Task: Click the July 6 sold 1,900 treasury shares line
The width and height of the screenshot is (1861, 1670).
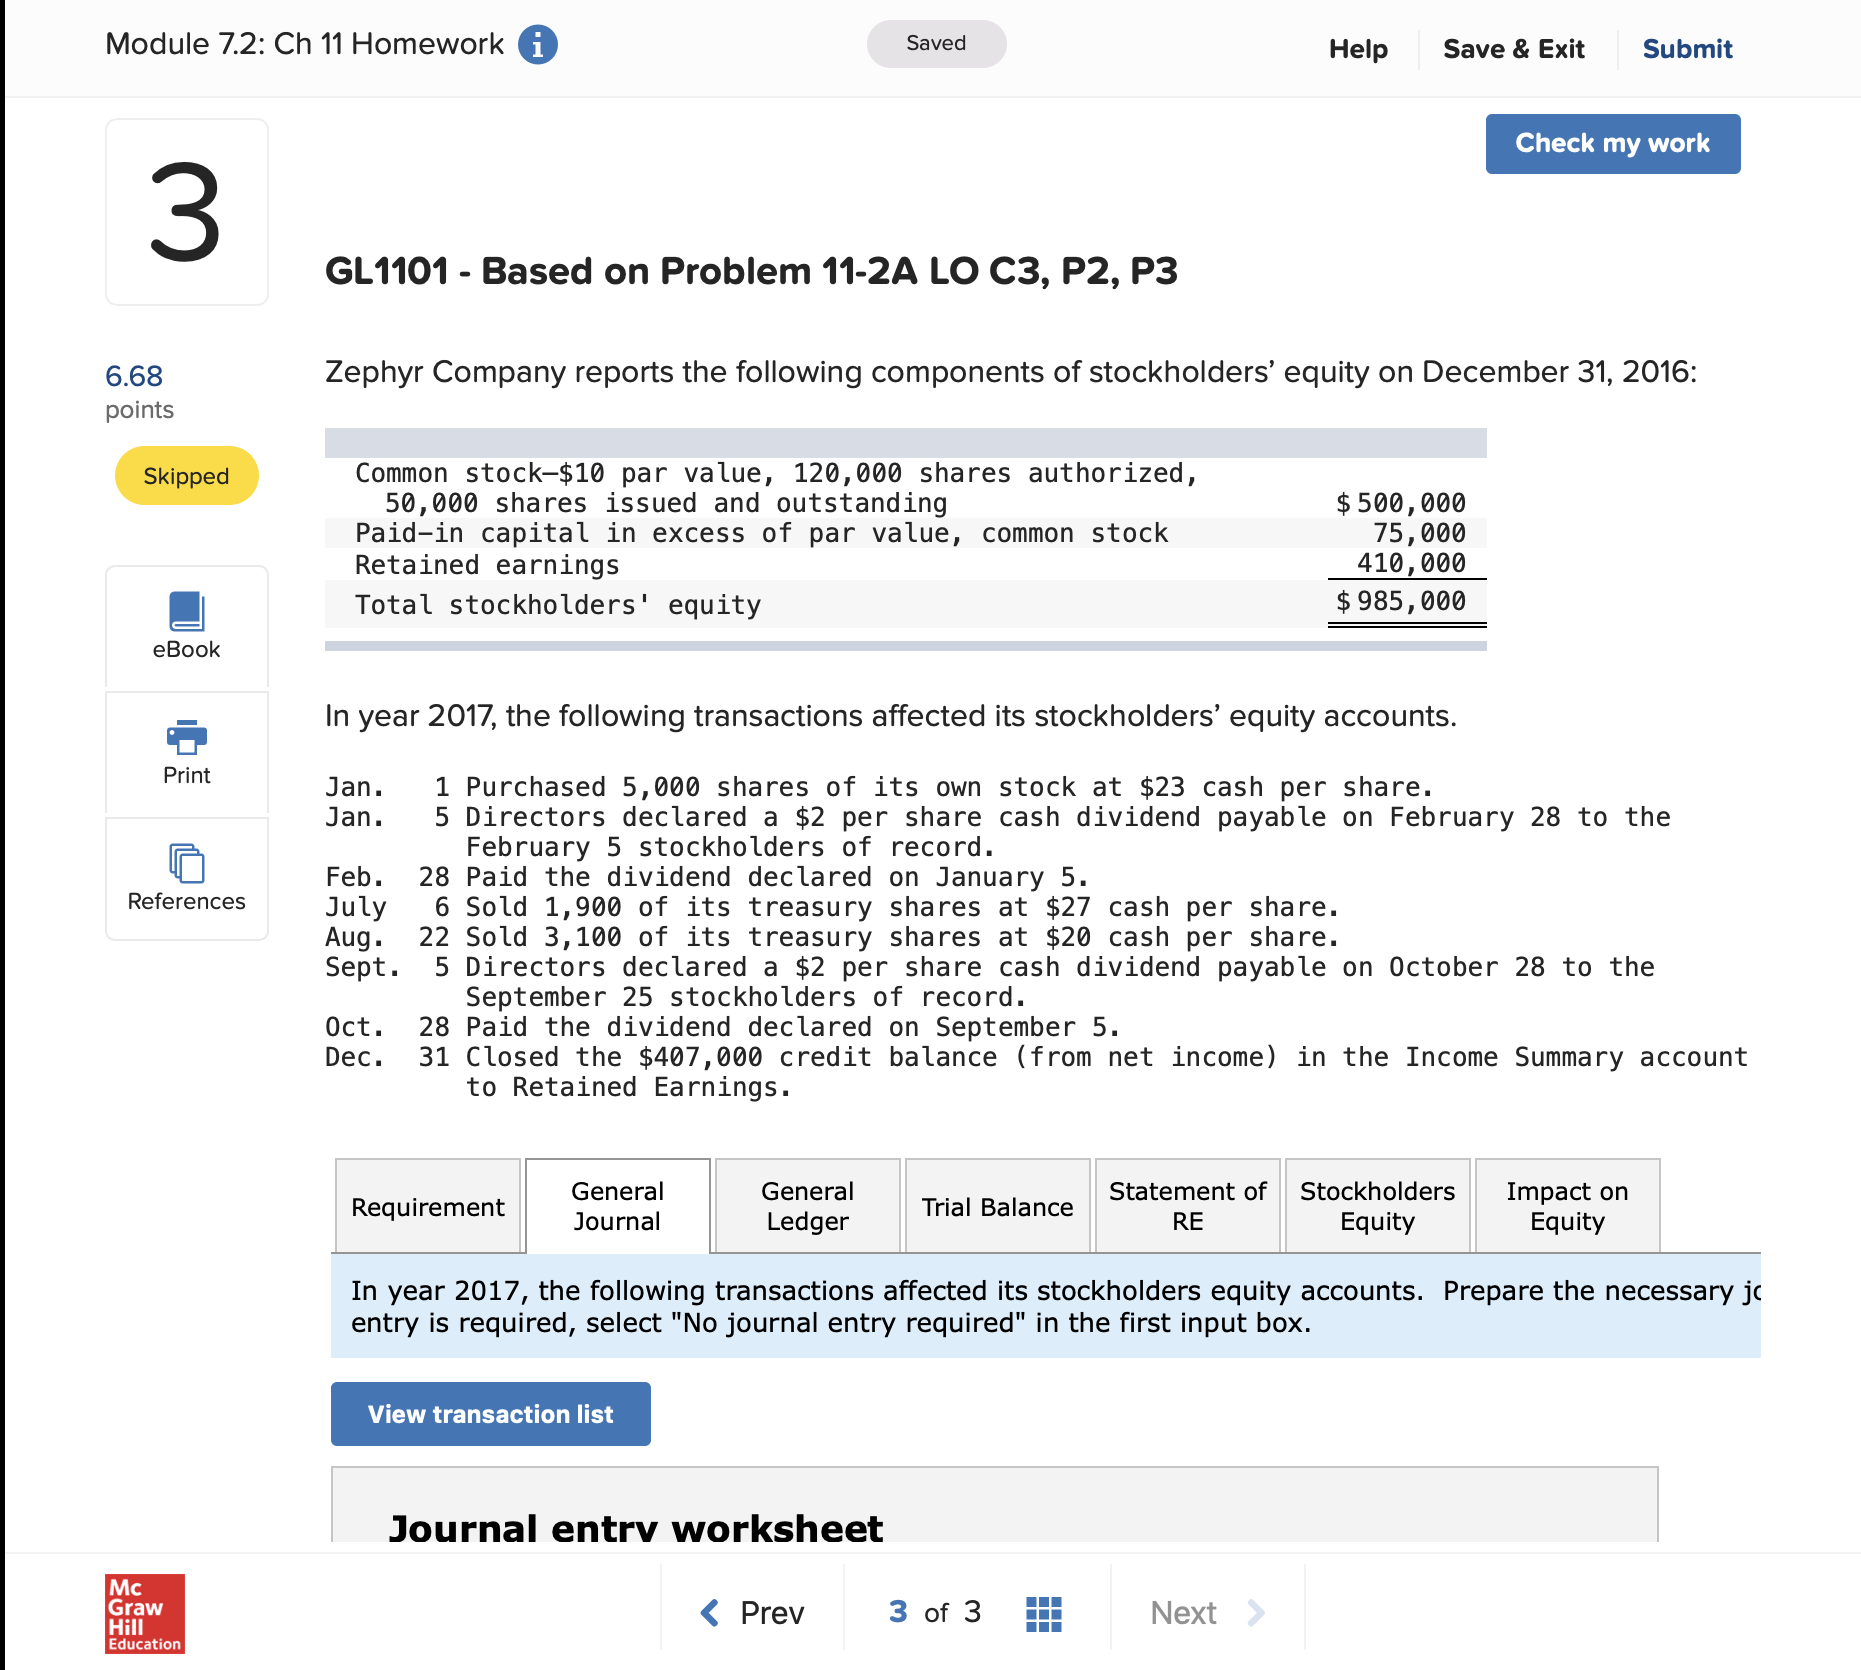Action: [x=833, y=907]
